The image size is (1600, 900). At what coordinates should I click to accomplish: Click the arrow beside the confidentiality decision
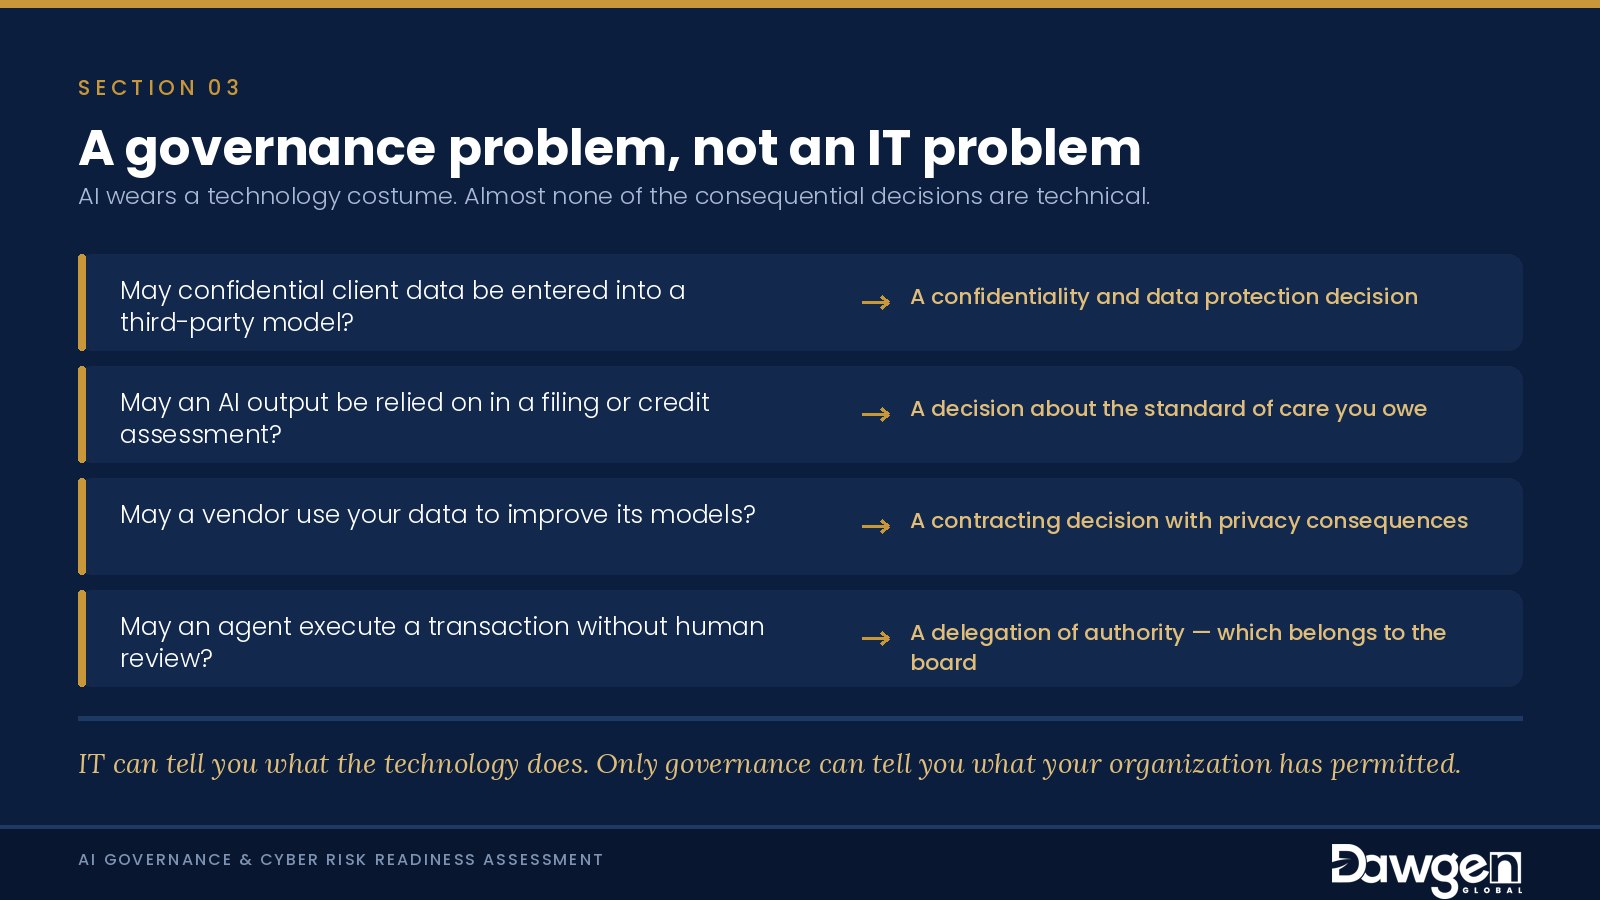coord(876,302)
